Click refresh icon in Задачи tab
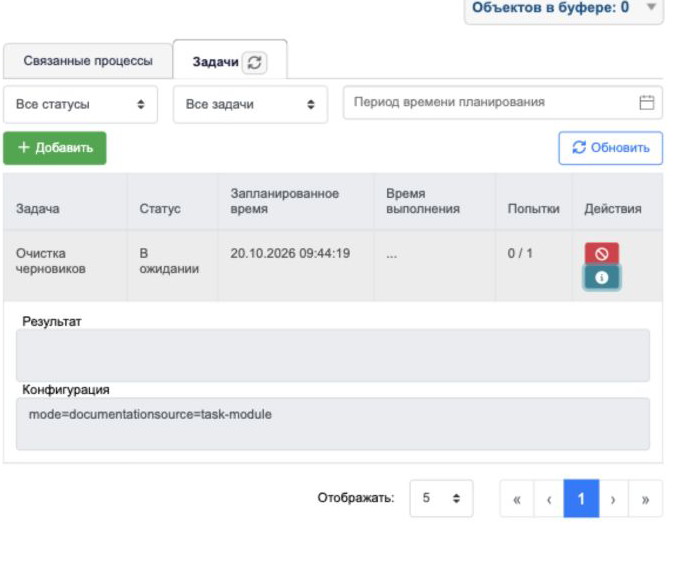Viewport: 675px width, 570px height. pyautogui.click(x=254, y=62)
